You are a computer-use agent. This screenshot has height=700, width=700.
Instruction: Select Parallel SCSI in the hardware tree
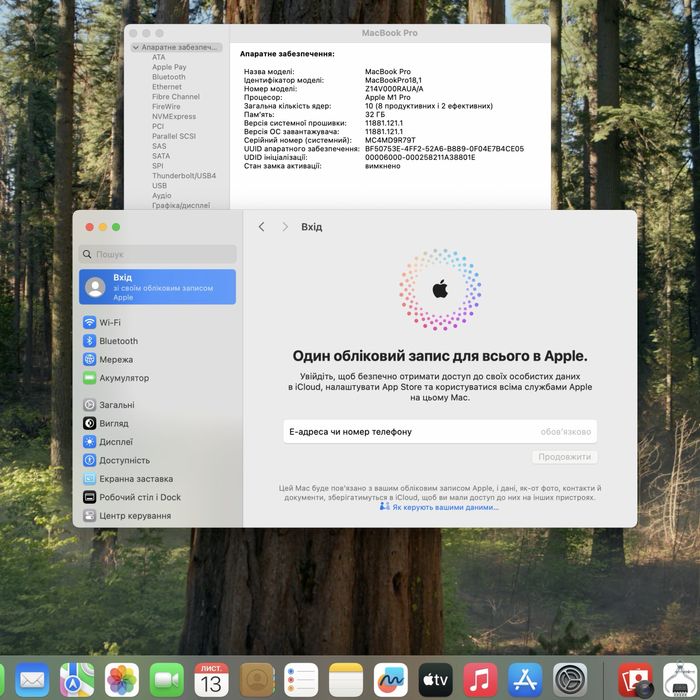[174, 136]
